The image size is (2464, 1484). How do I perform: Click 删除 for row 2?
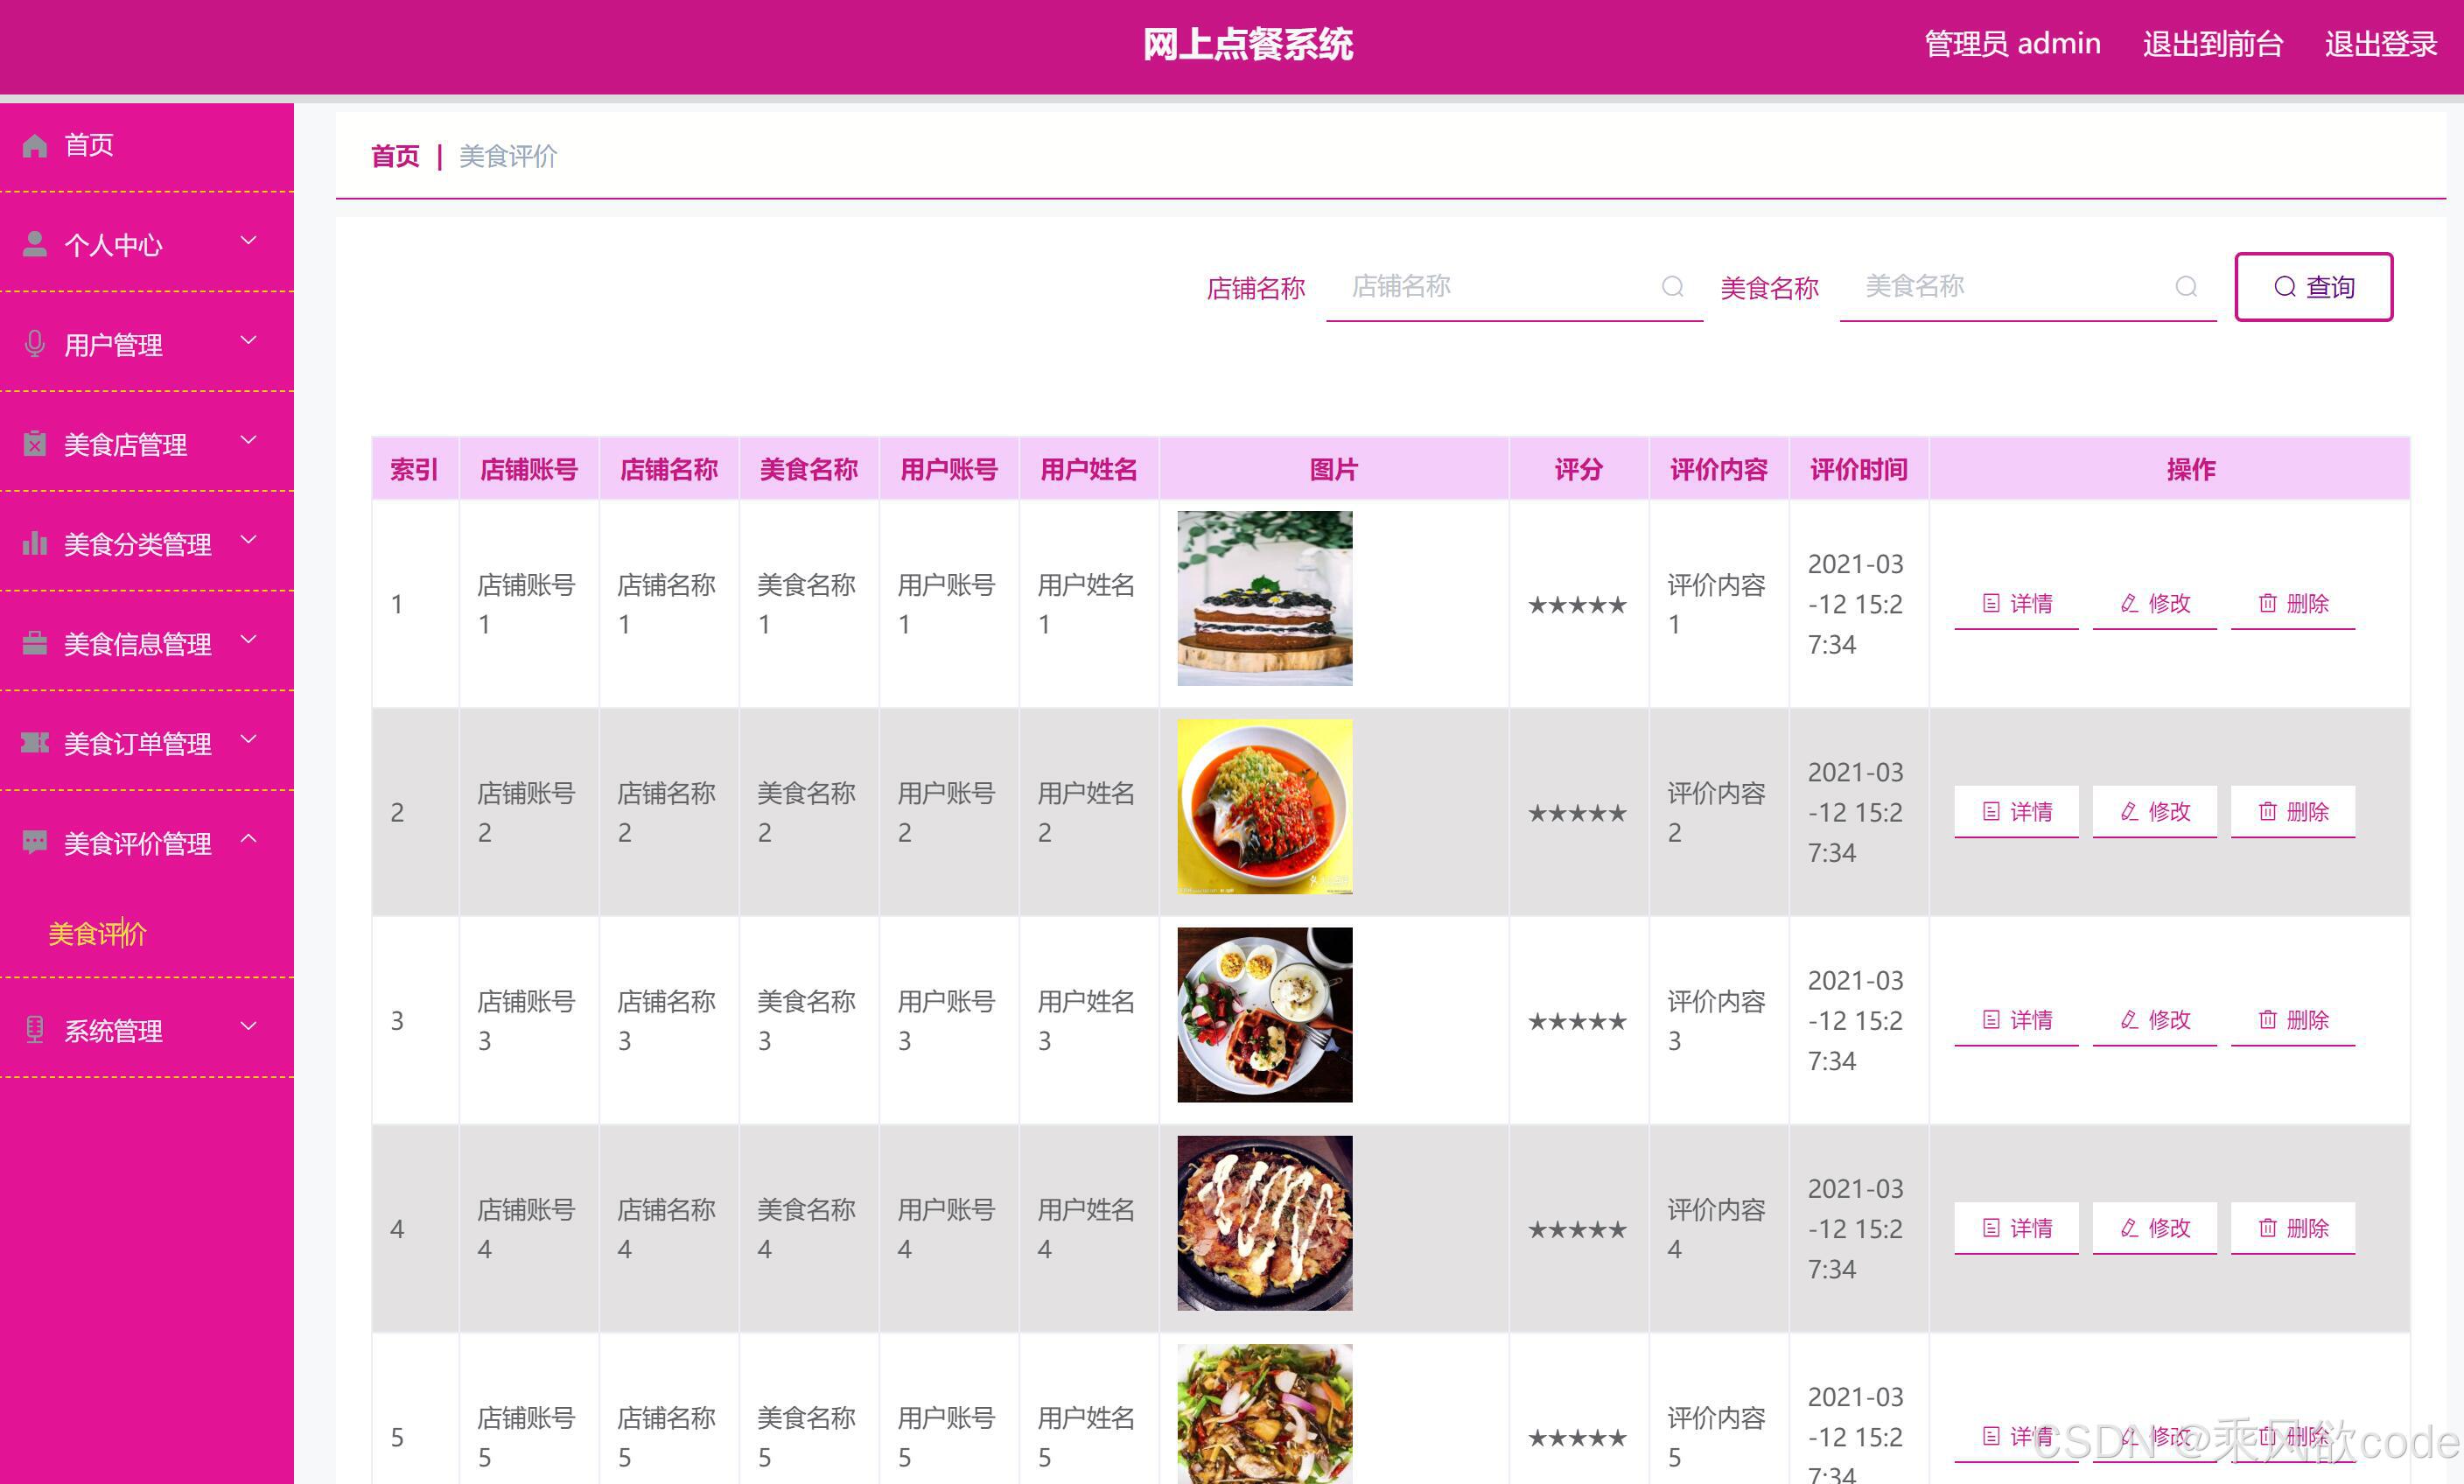pos(2292,811)
